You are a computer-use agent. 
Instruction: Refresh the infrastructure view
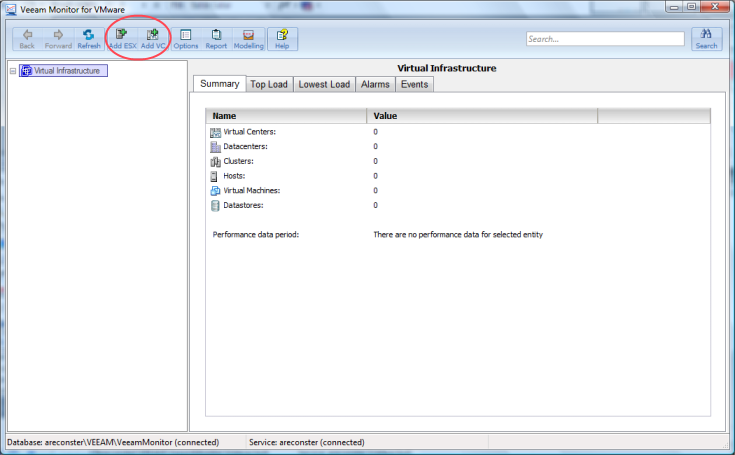pos(89,38)
